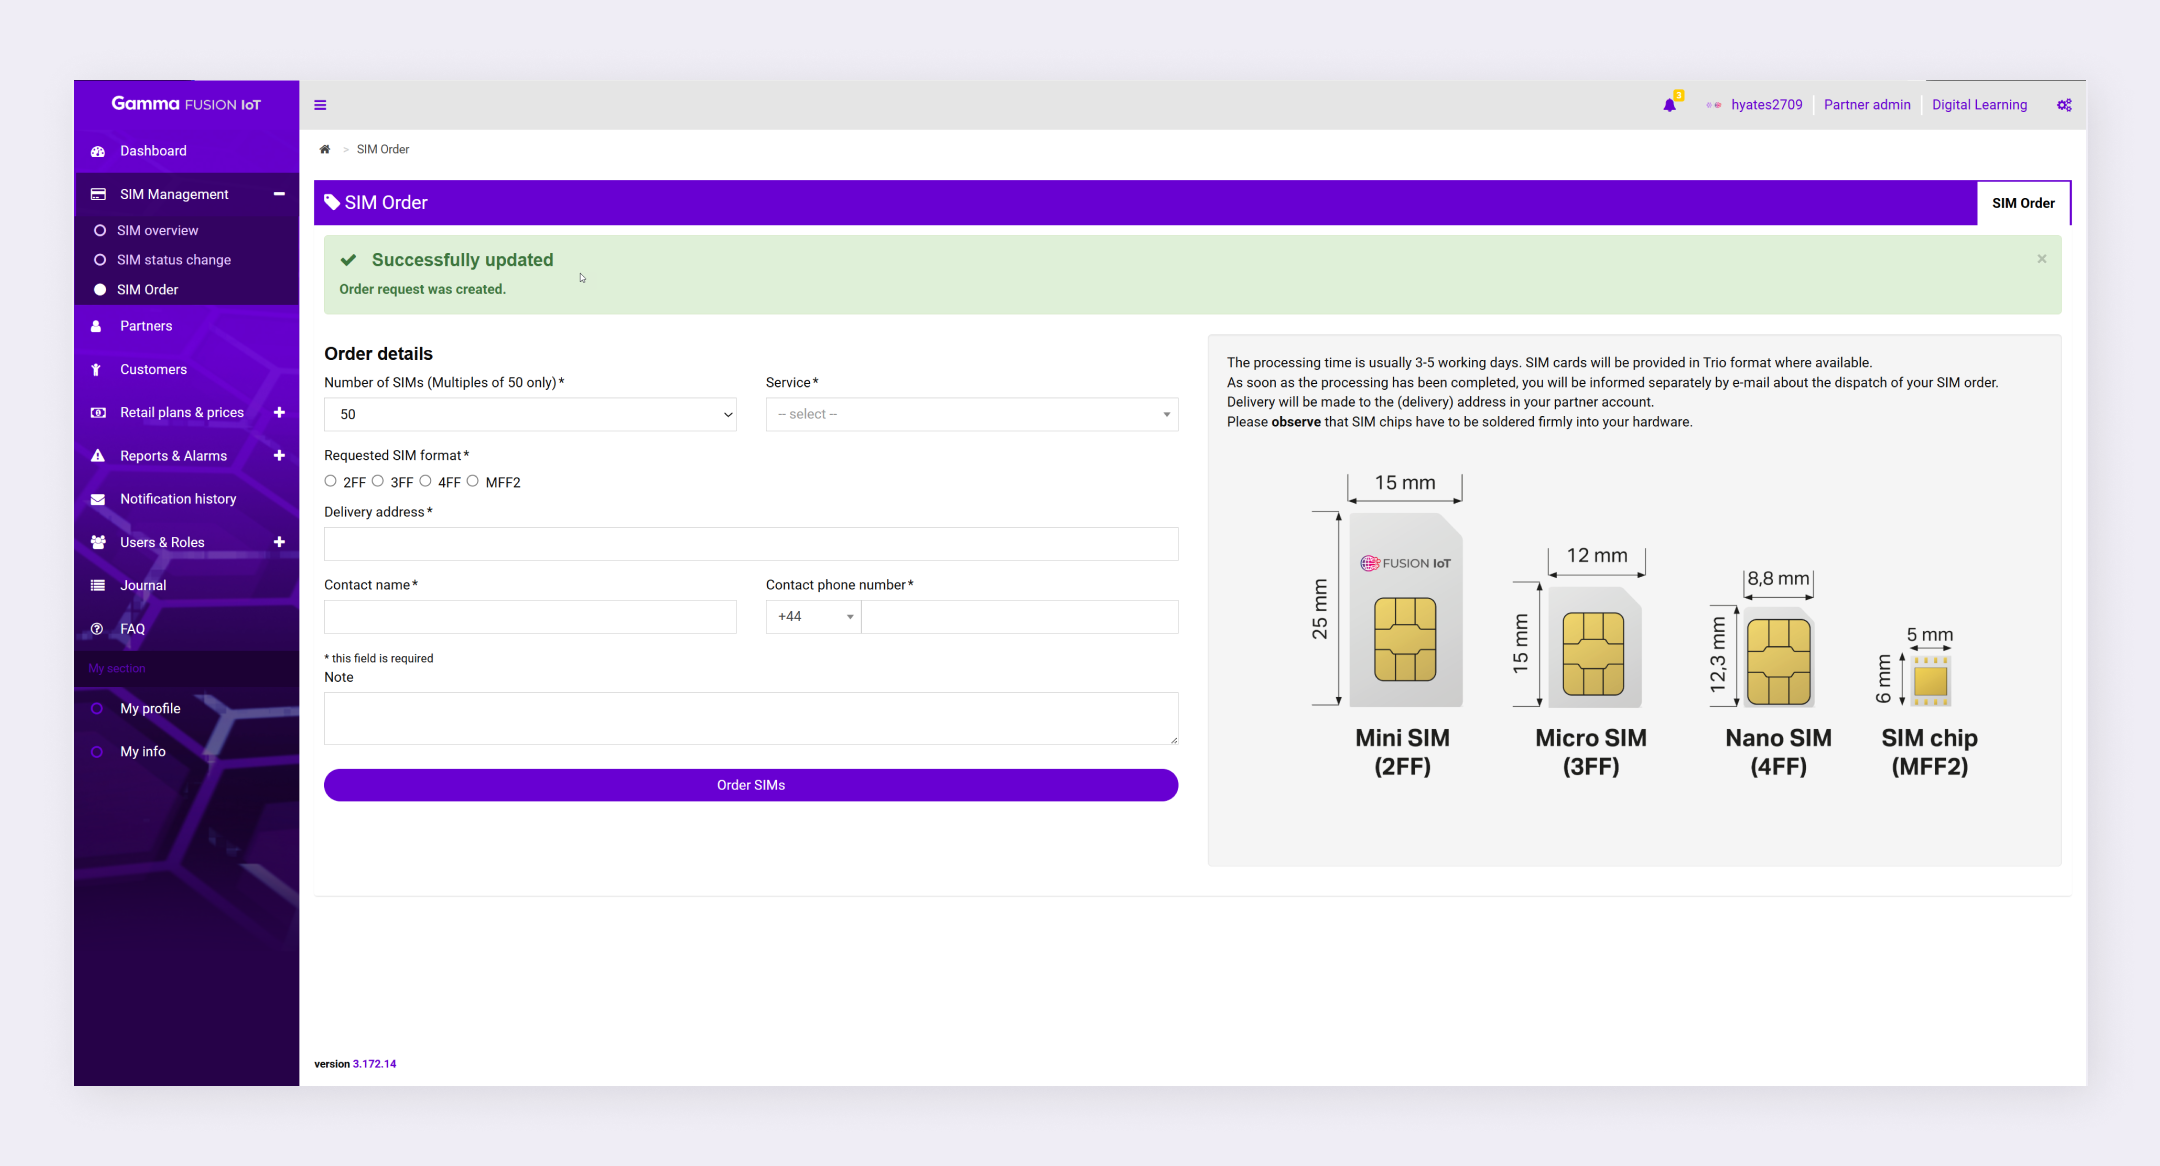Viewport: 2160px width, 1166px height.
Task: Toggle the hamburger menu icon
Action: tap(320, 105)
